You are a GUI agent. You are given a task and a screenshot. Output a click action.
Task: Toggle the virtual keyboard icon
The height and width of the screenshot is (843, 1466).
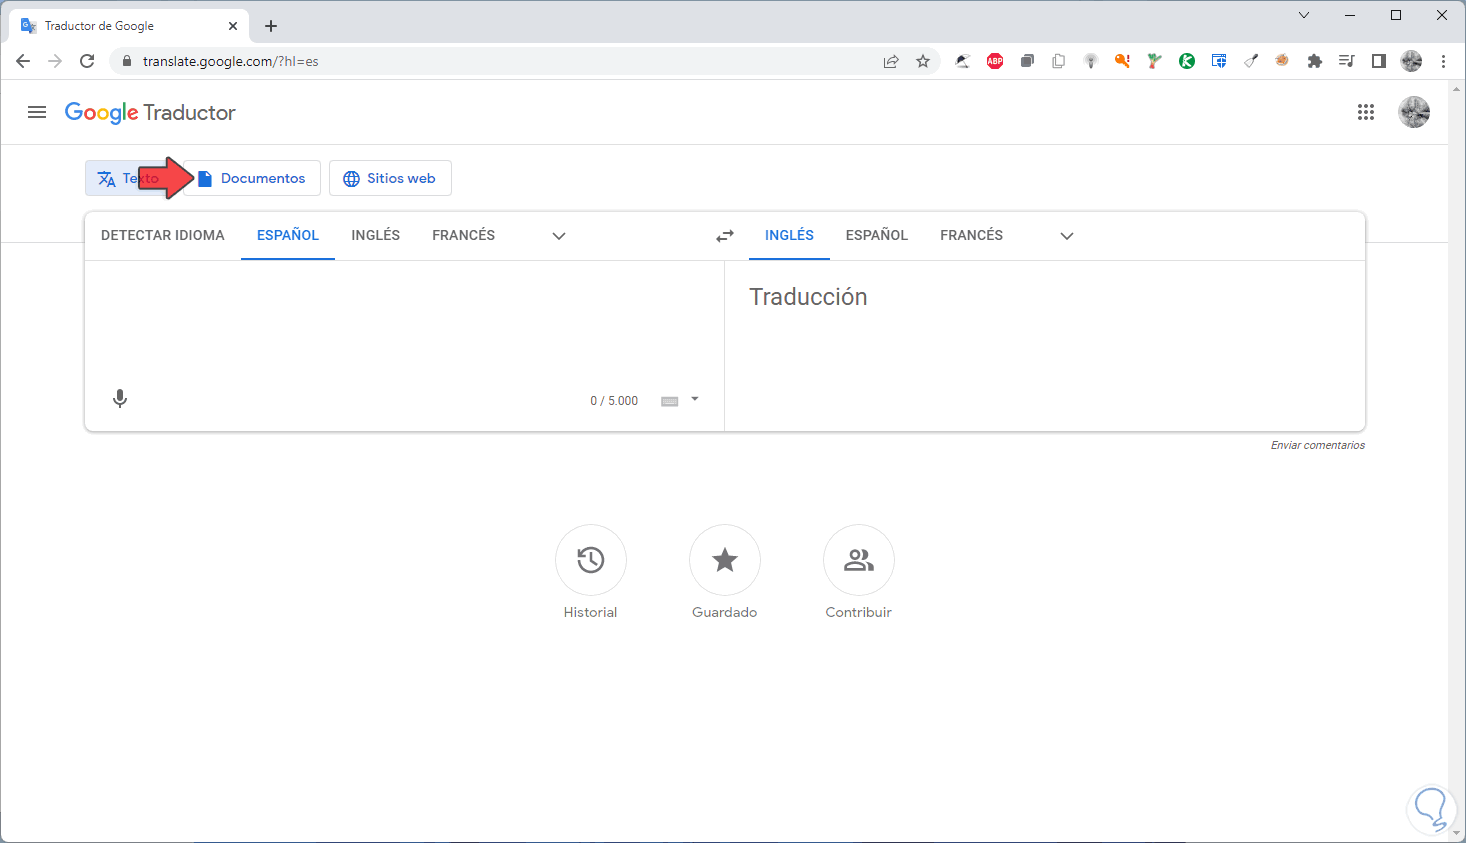[x=670, y=401]
